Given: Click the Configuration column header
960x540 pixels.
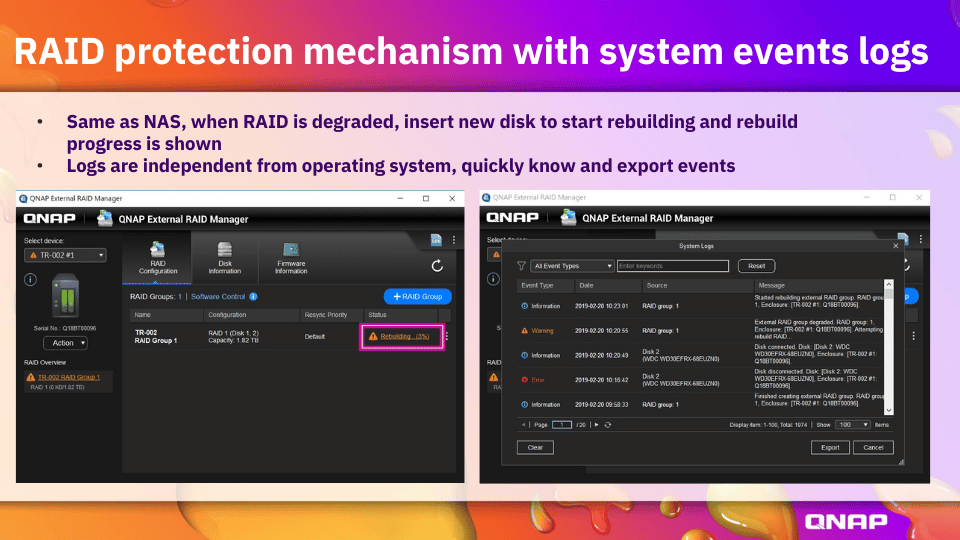Looking at the screenshot, I should click(x=252, y=315).
